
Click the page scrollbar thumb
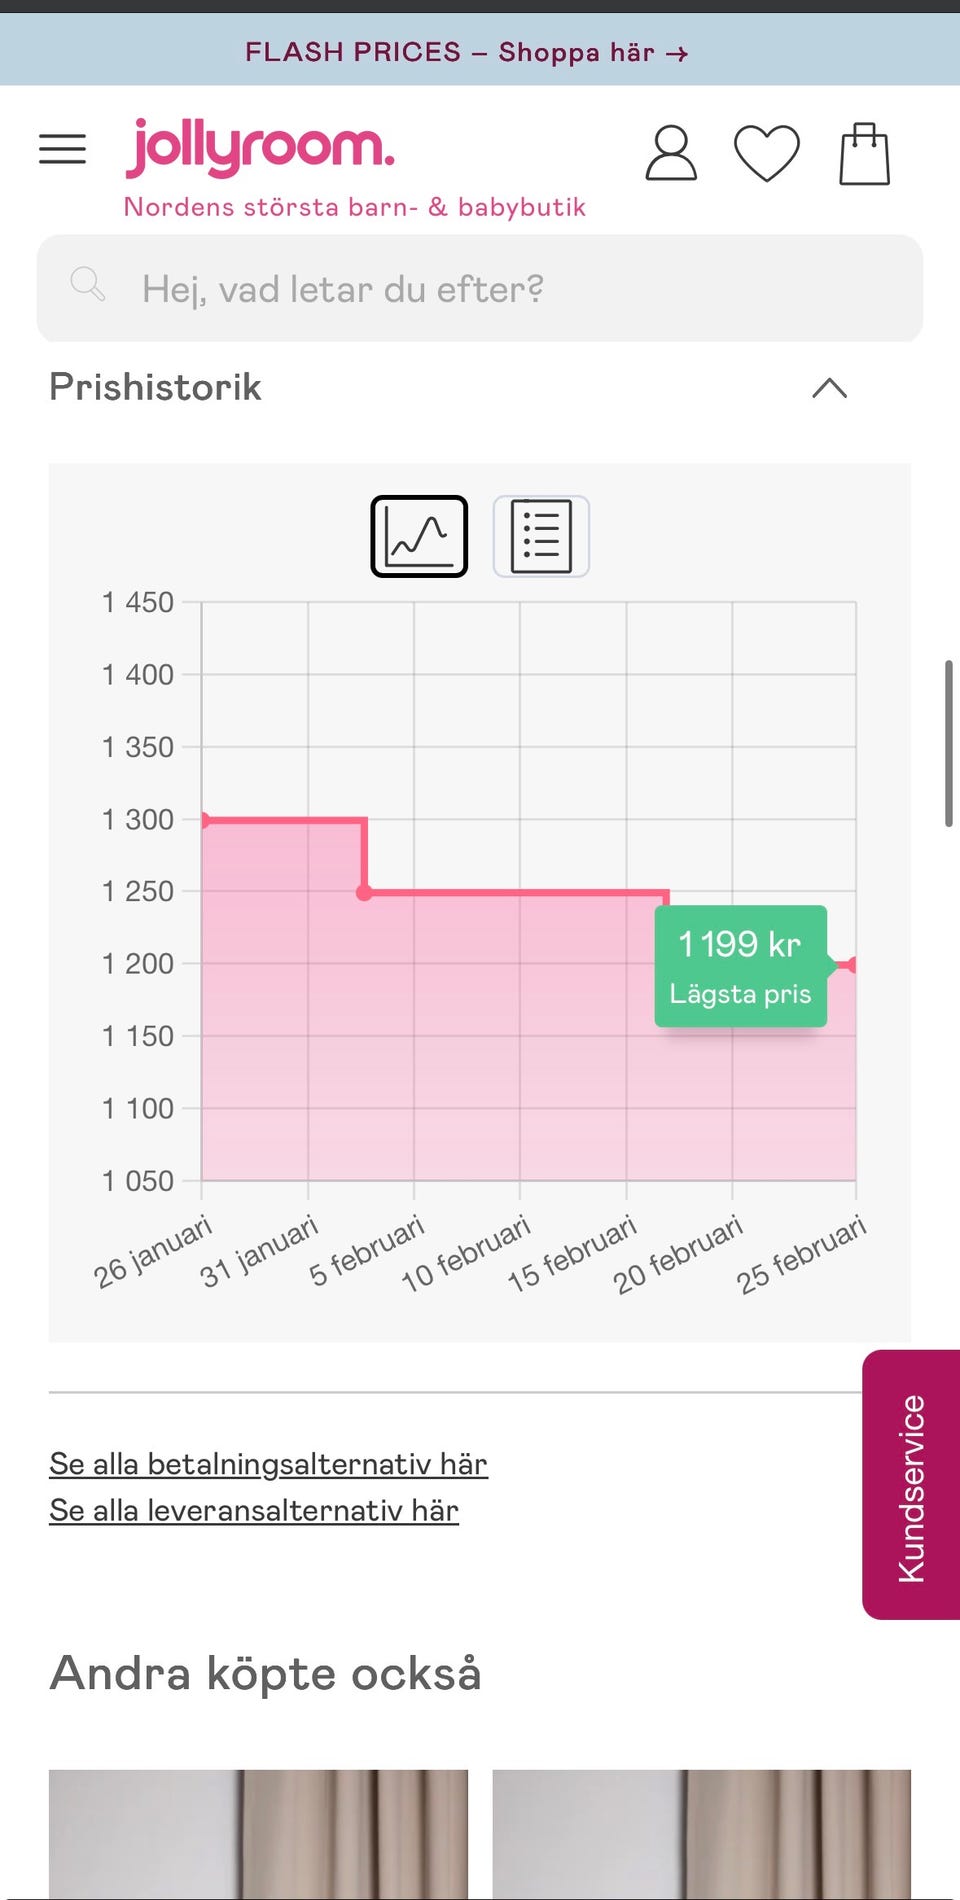pos(948,743)
